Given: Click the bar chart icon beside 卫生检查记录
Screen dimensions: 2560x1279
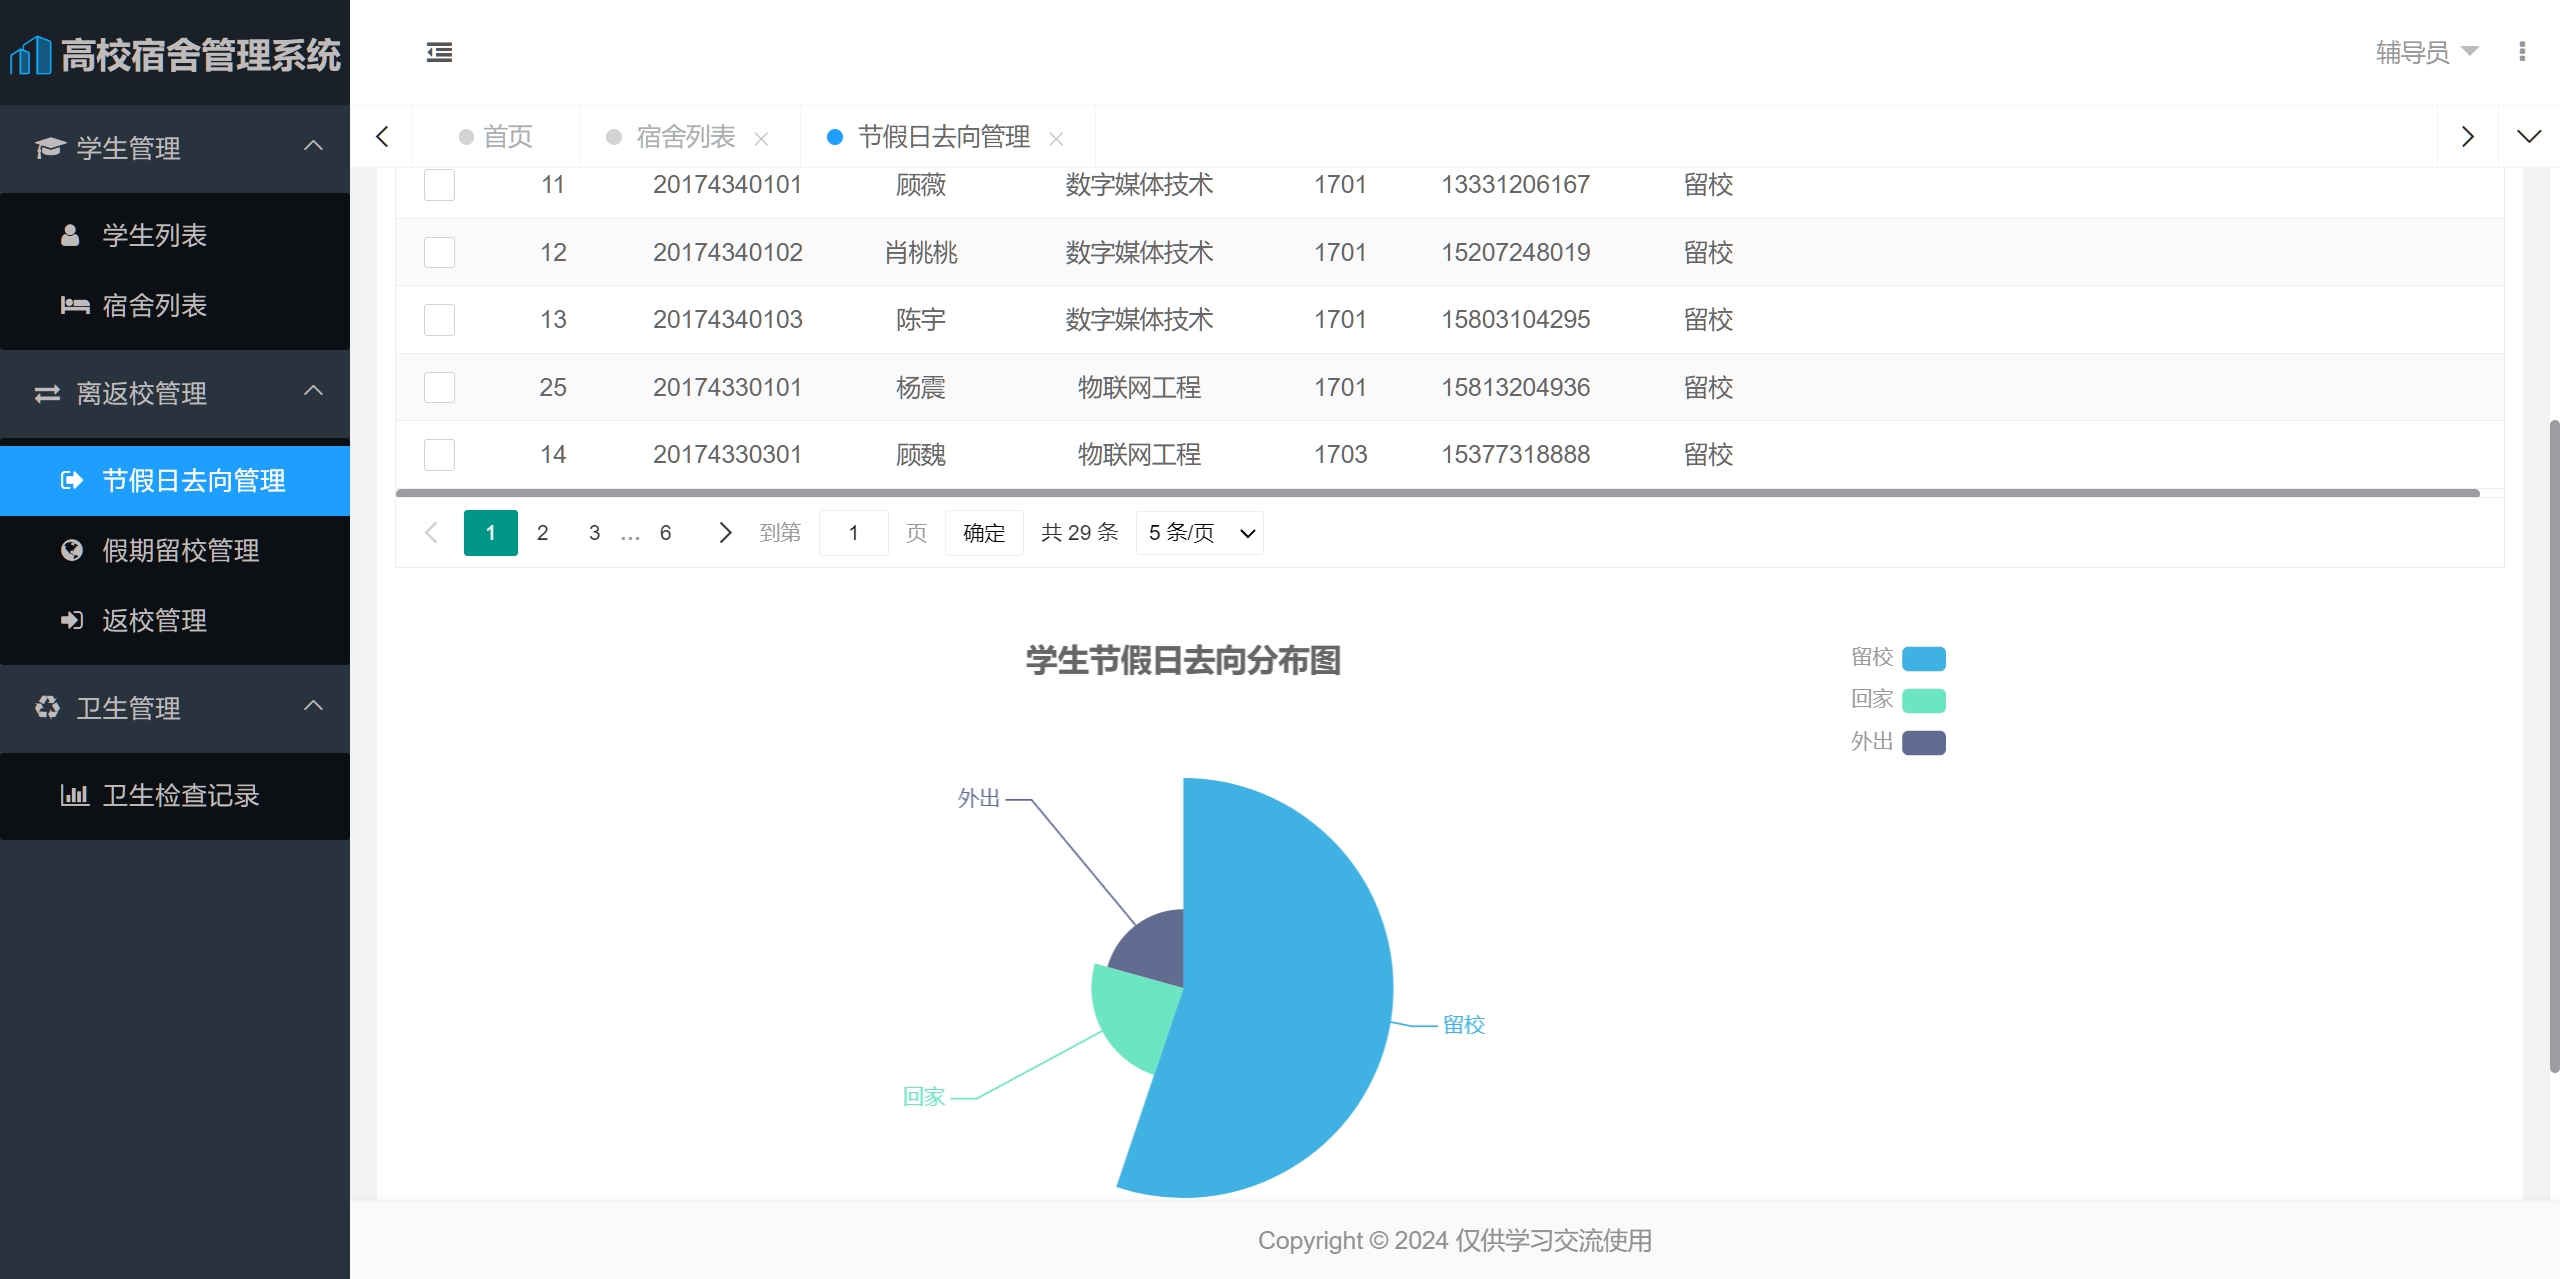Looking at the screenshot, I should point(75,795).
